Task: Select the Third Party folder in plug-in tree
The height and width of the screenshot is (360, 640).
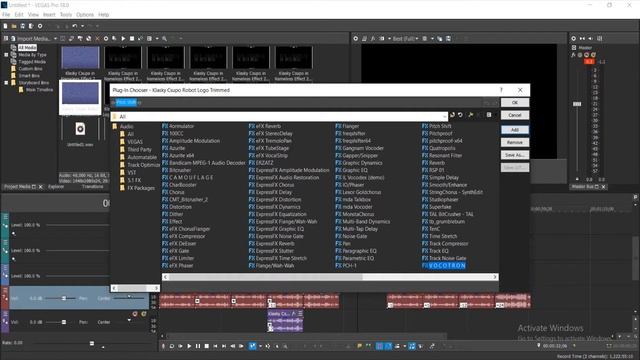Action: pos(139,149)
